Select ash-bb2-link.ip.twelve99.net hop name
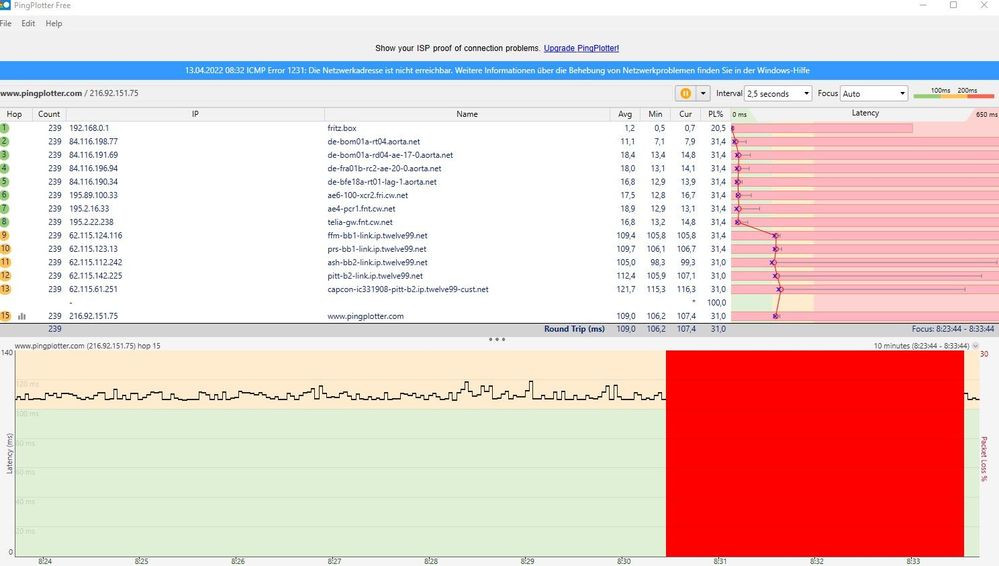 pyautogui.click(x=377, y=262)
